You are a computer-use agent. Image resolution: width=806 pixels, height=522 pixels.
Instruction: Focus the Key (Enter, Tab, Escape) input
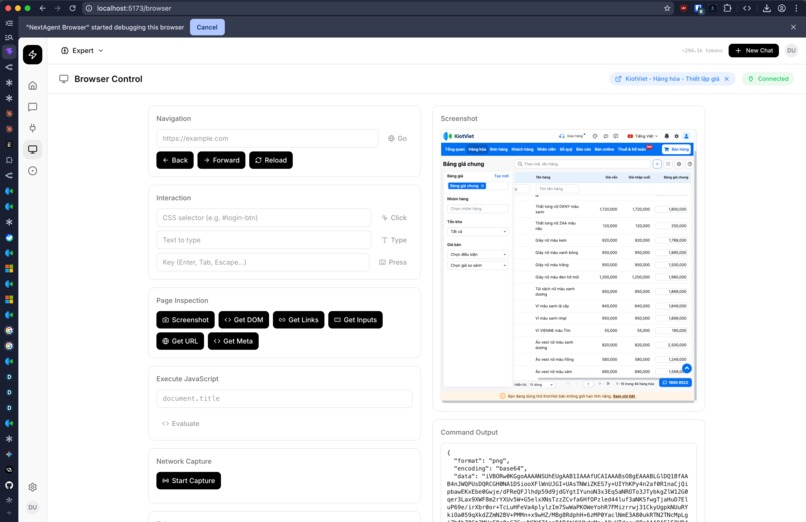[x=263, y=262]
